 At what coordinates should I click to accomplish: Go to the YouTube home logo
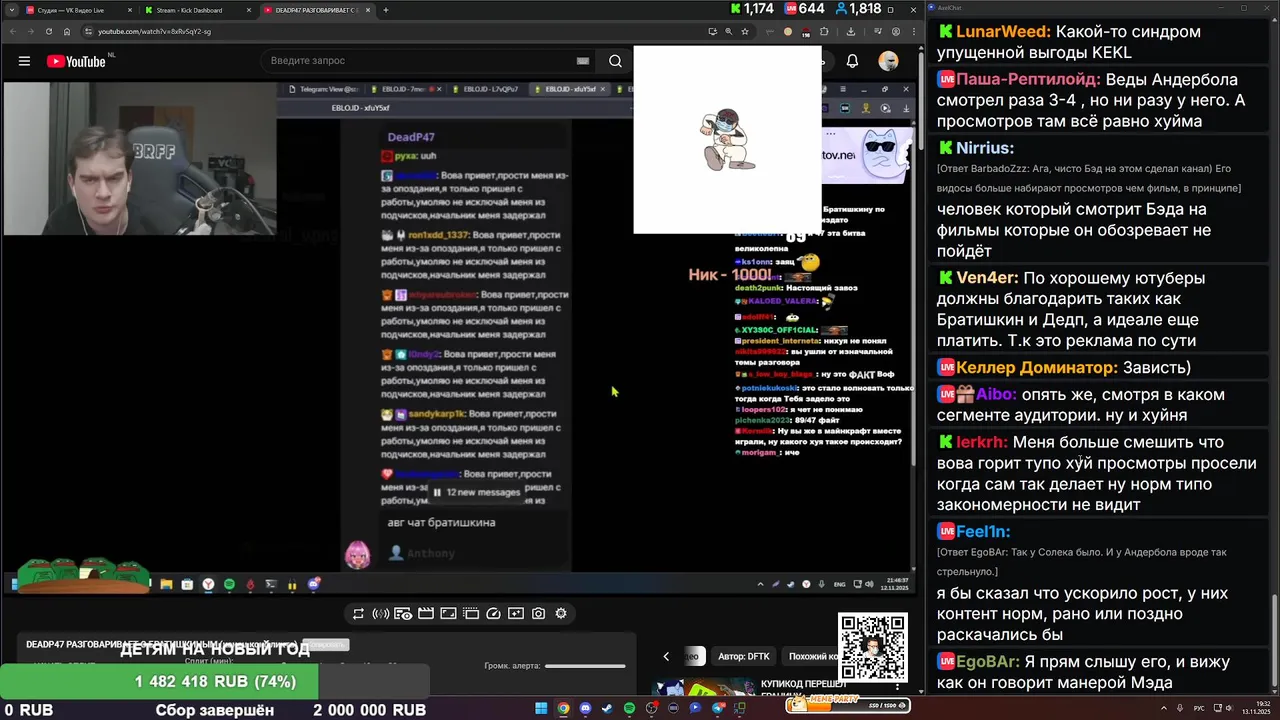point(76,61)
